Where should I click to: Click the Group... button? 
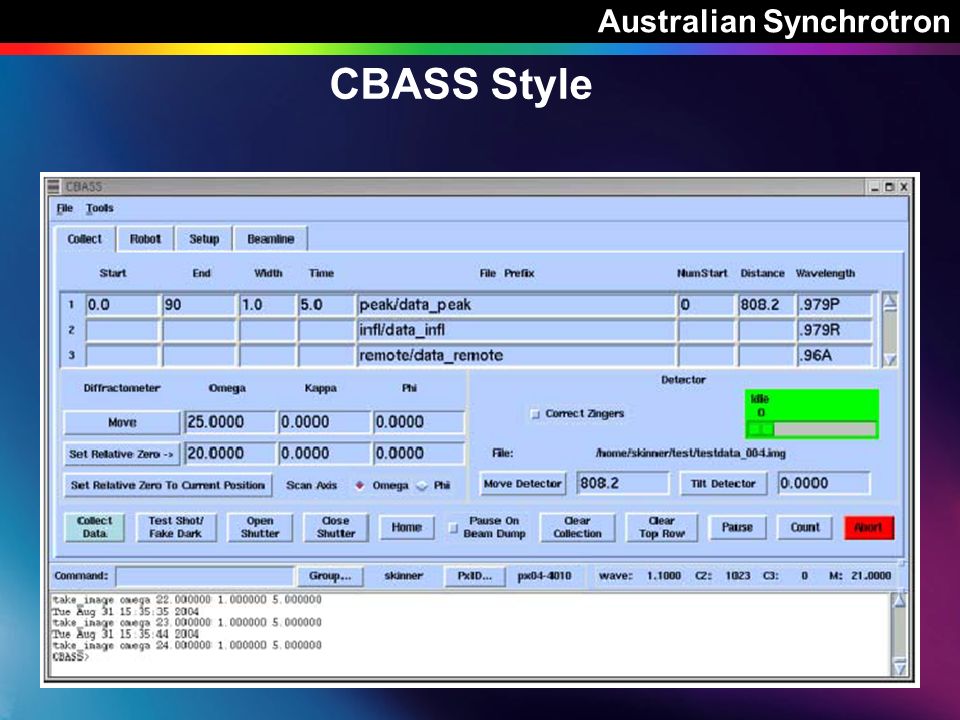point(330,576)
